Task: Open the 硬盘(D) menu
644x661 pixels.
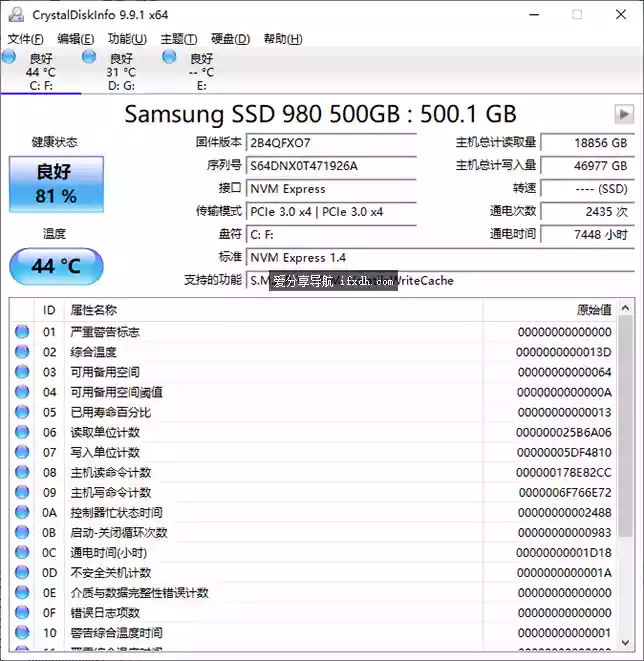Action: pos(231,39)
